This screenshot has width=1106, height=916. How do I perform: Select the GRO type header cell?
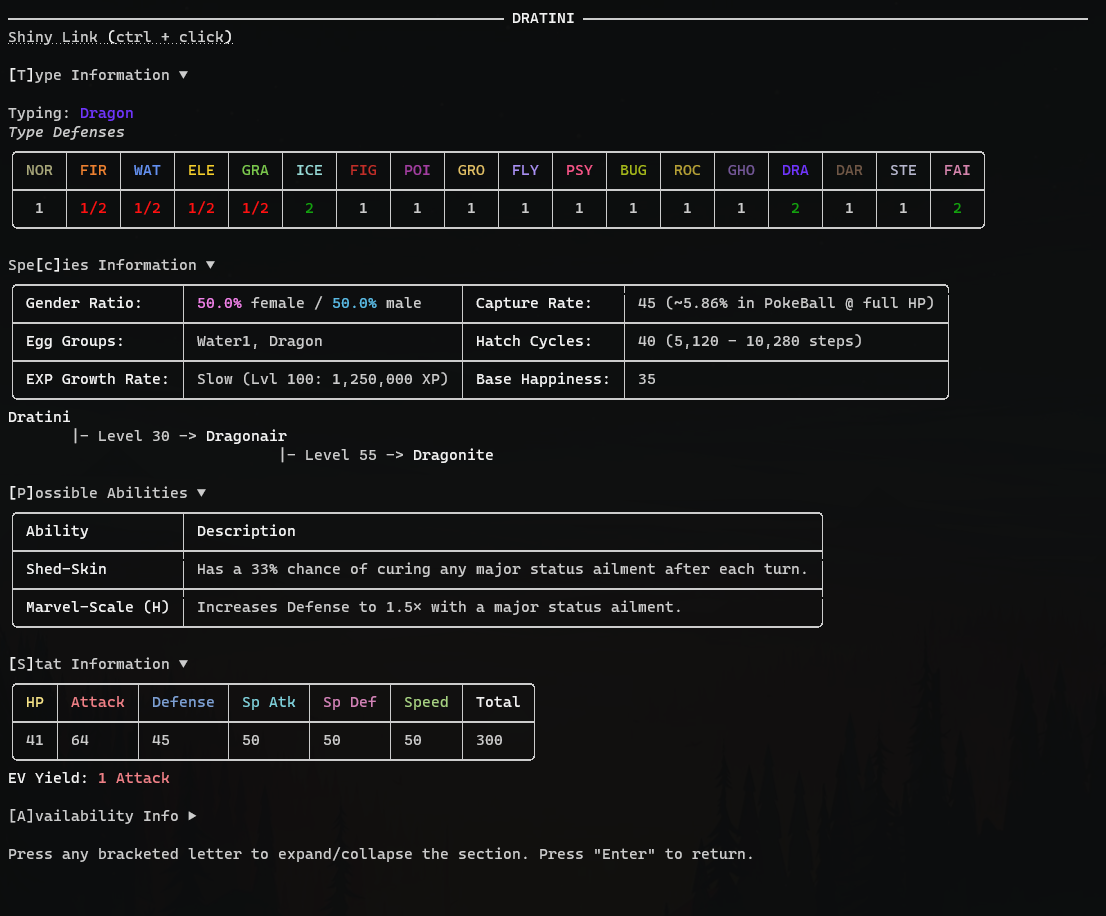[x=471, y=171]
